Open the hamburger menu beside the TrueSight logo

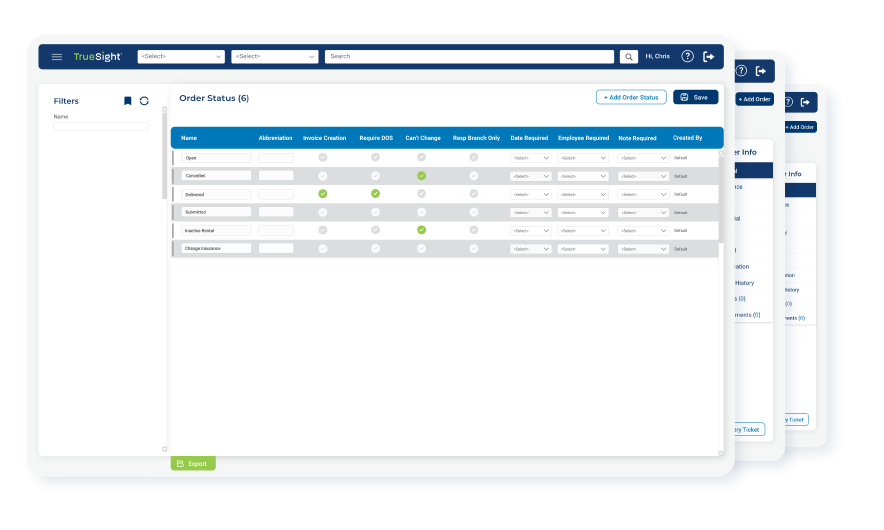point(57,57)
